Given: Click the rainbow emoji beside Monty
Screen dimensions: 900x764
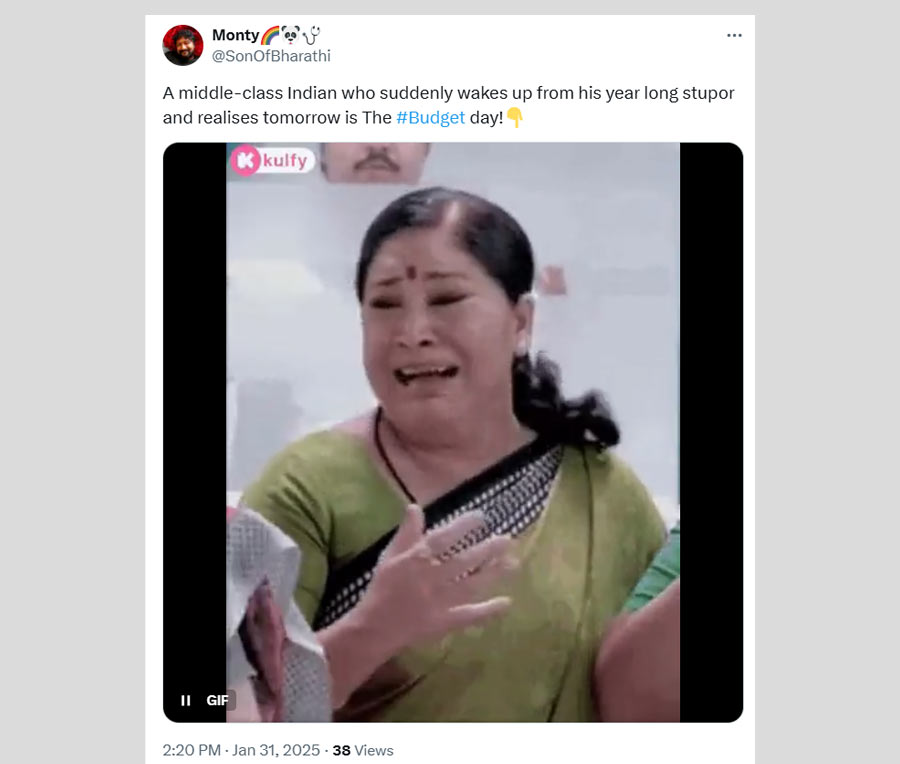Looking at the screenshot, I should pos(270,36).
